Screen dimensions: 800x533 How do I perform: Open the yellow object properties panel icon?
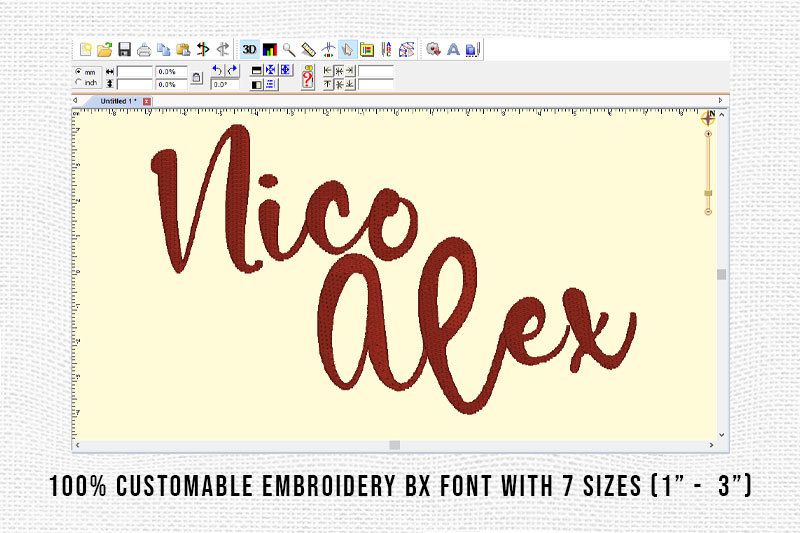point(367,49)
